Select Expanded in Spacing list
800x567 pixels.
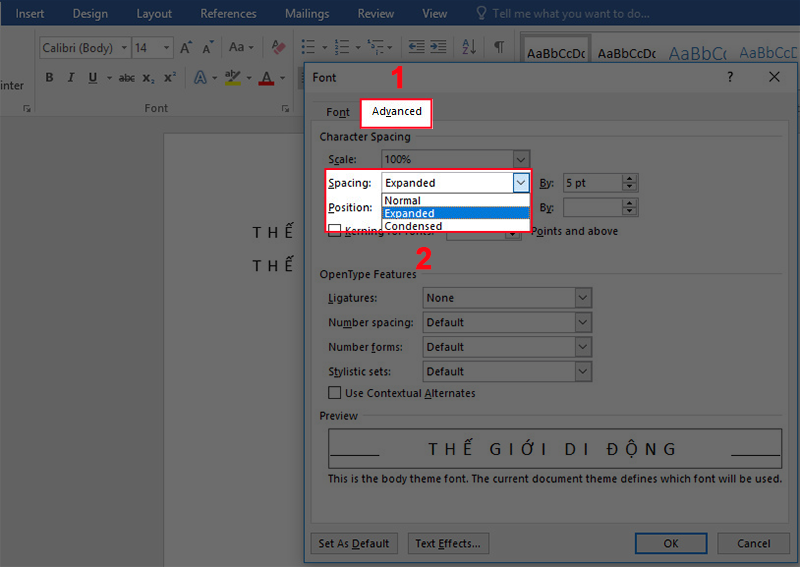456,213
